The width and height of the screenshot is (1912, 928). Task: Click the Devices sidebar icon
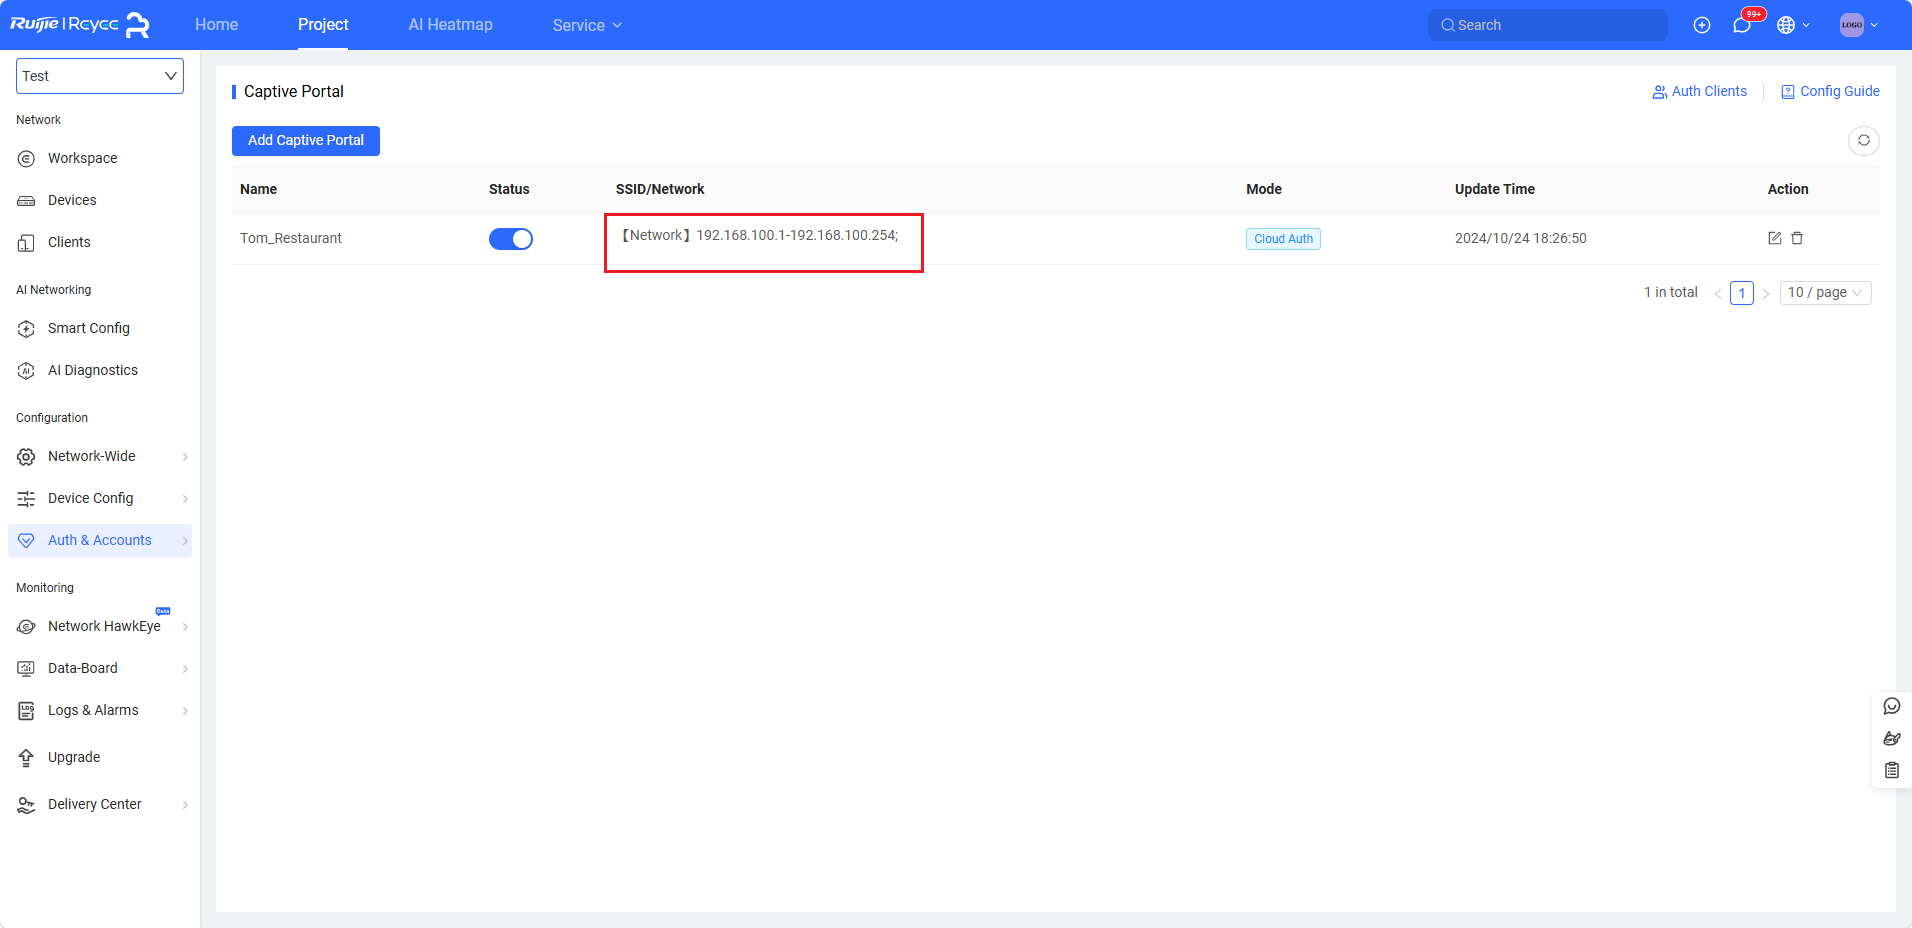27,201
